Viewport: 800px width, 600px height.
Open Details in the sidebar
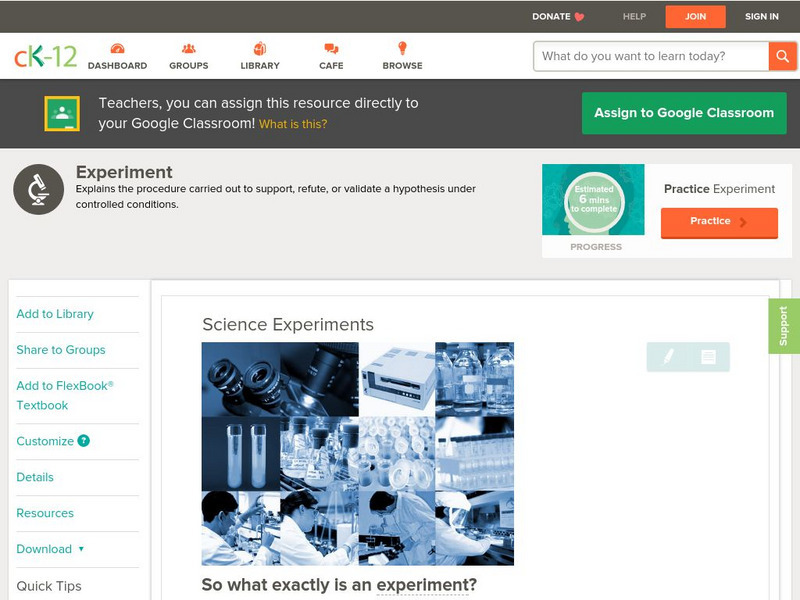coord(35,477)
